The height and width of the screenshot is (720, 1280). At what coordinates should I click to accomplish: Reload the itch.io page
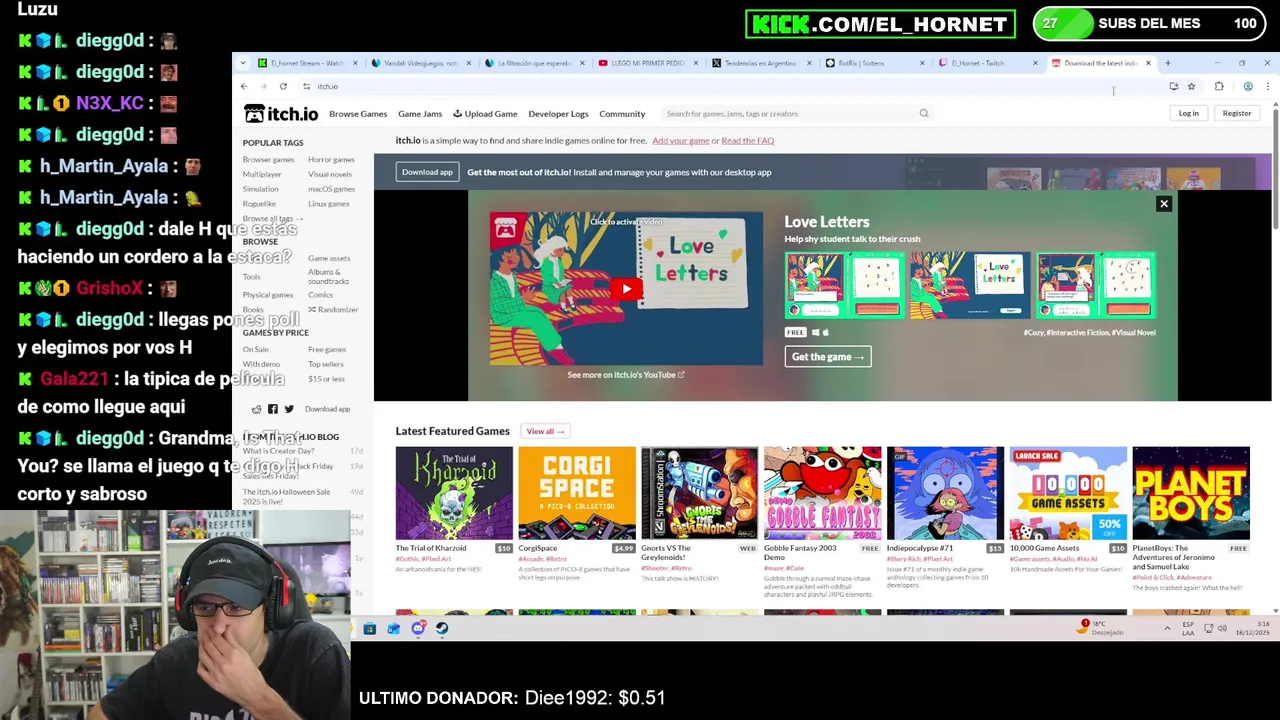[x=283, y=87]
